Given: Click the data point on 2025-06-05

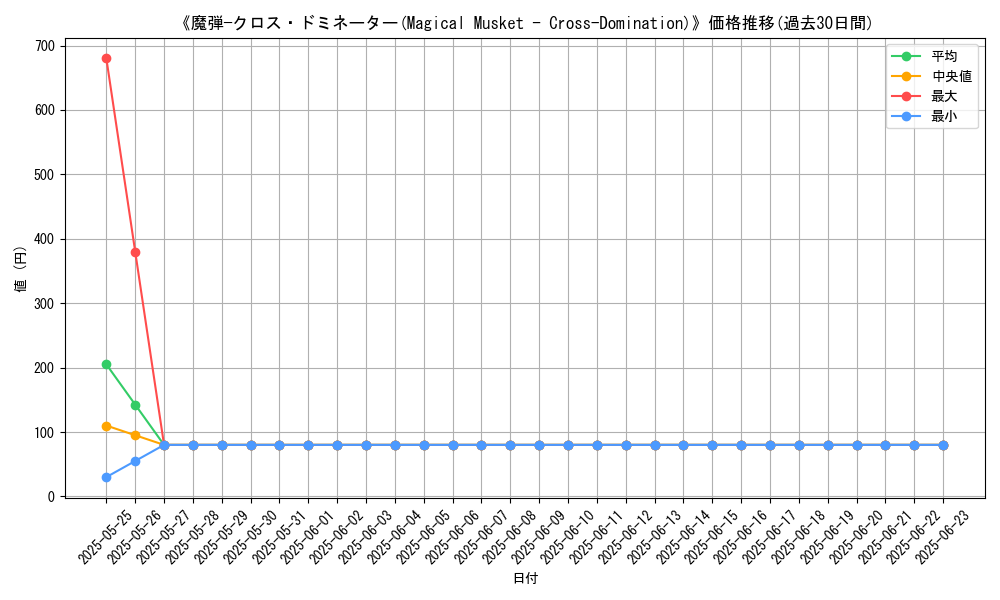Looking at the screenshot, I should click(424, 446).
